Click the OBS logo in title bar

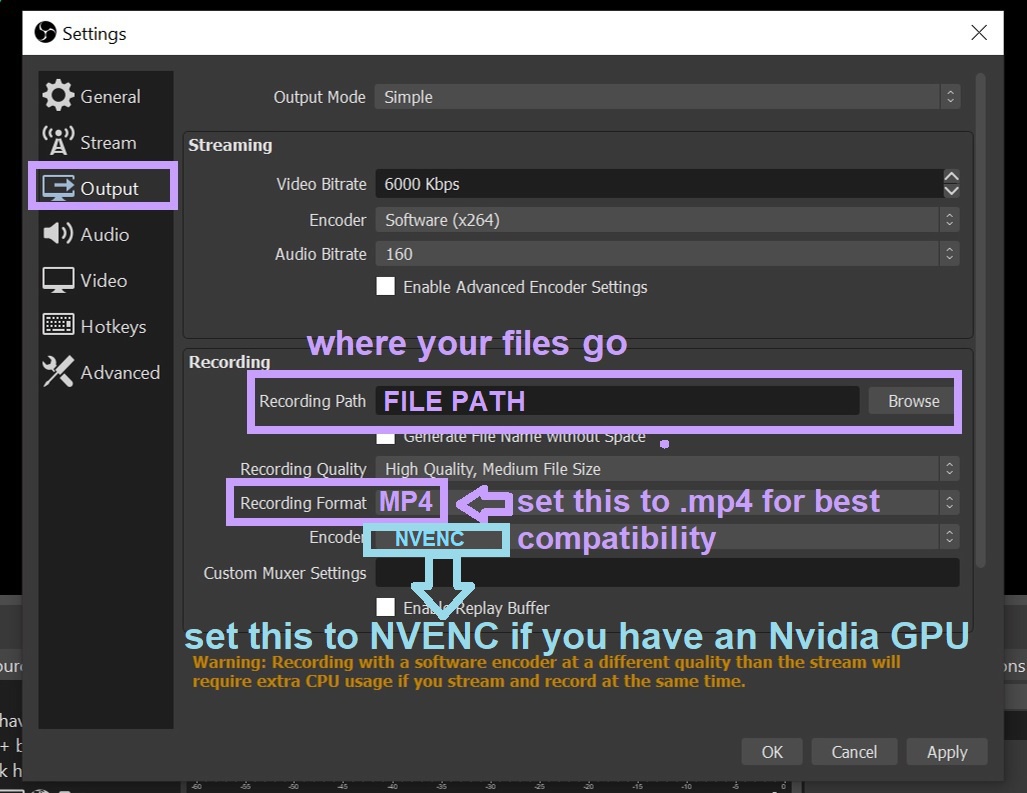coord(45,33)
